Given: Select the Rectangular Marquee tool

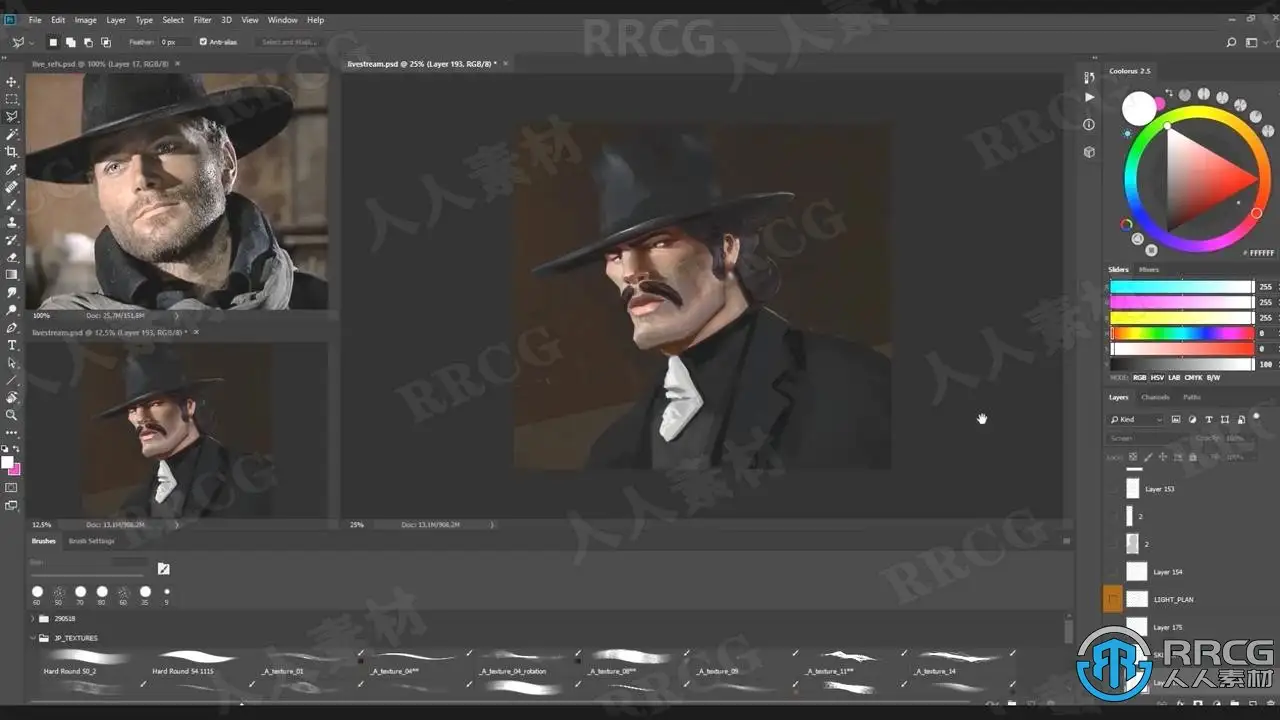Looking at the screenshot, I should point(12,99).
